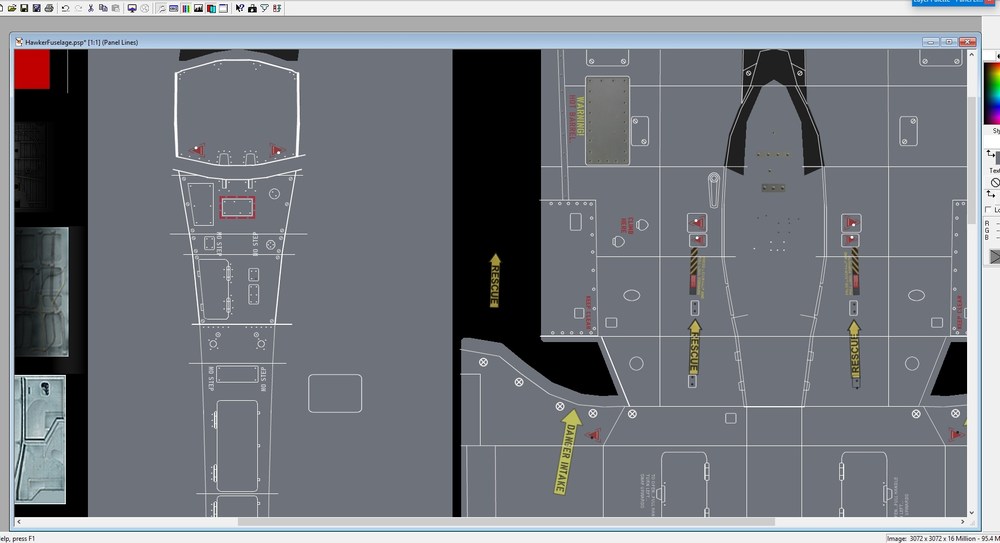The height and width of the screenshot is (543, 1000).
Task: Swap foreground and background textures arrows
Action: tap(990, 194)
